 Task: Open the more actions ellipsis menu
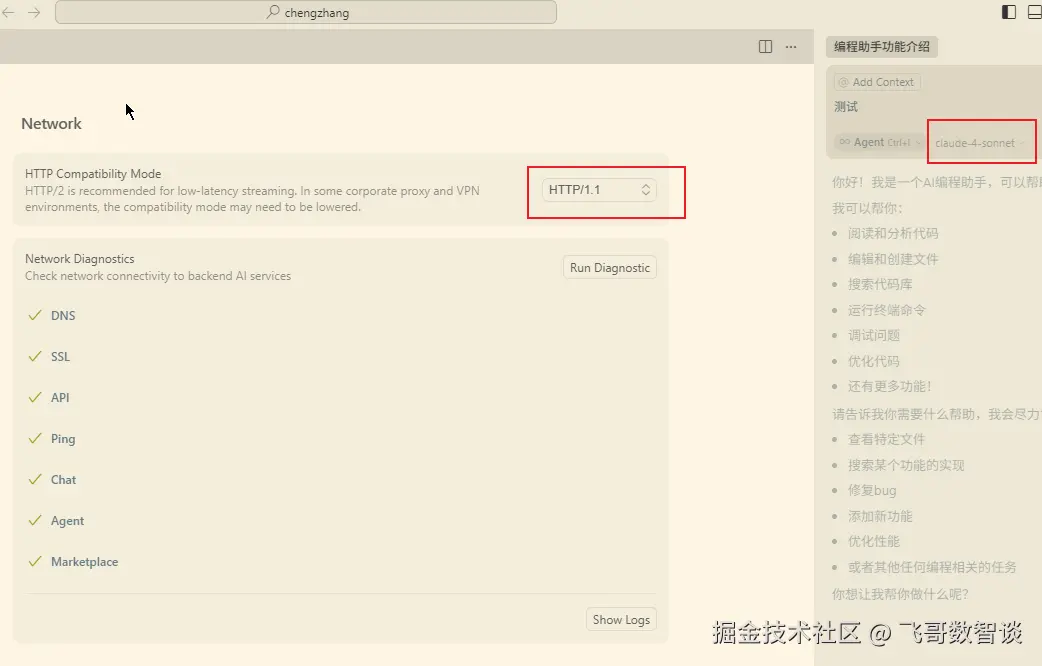[x=791, y=46]
